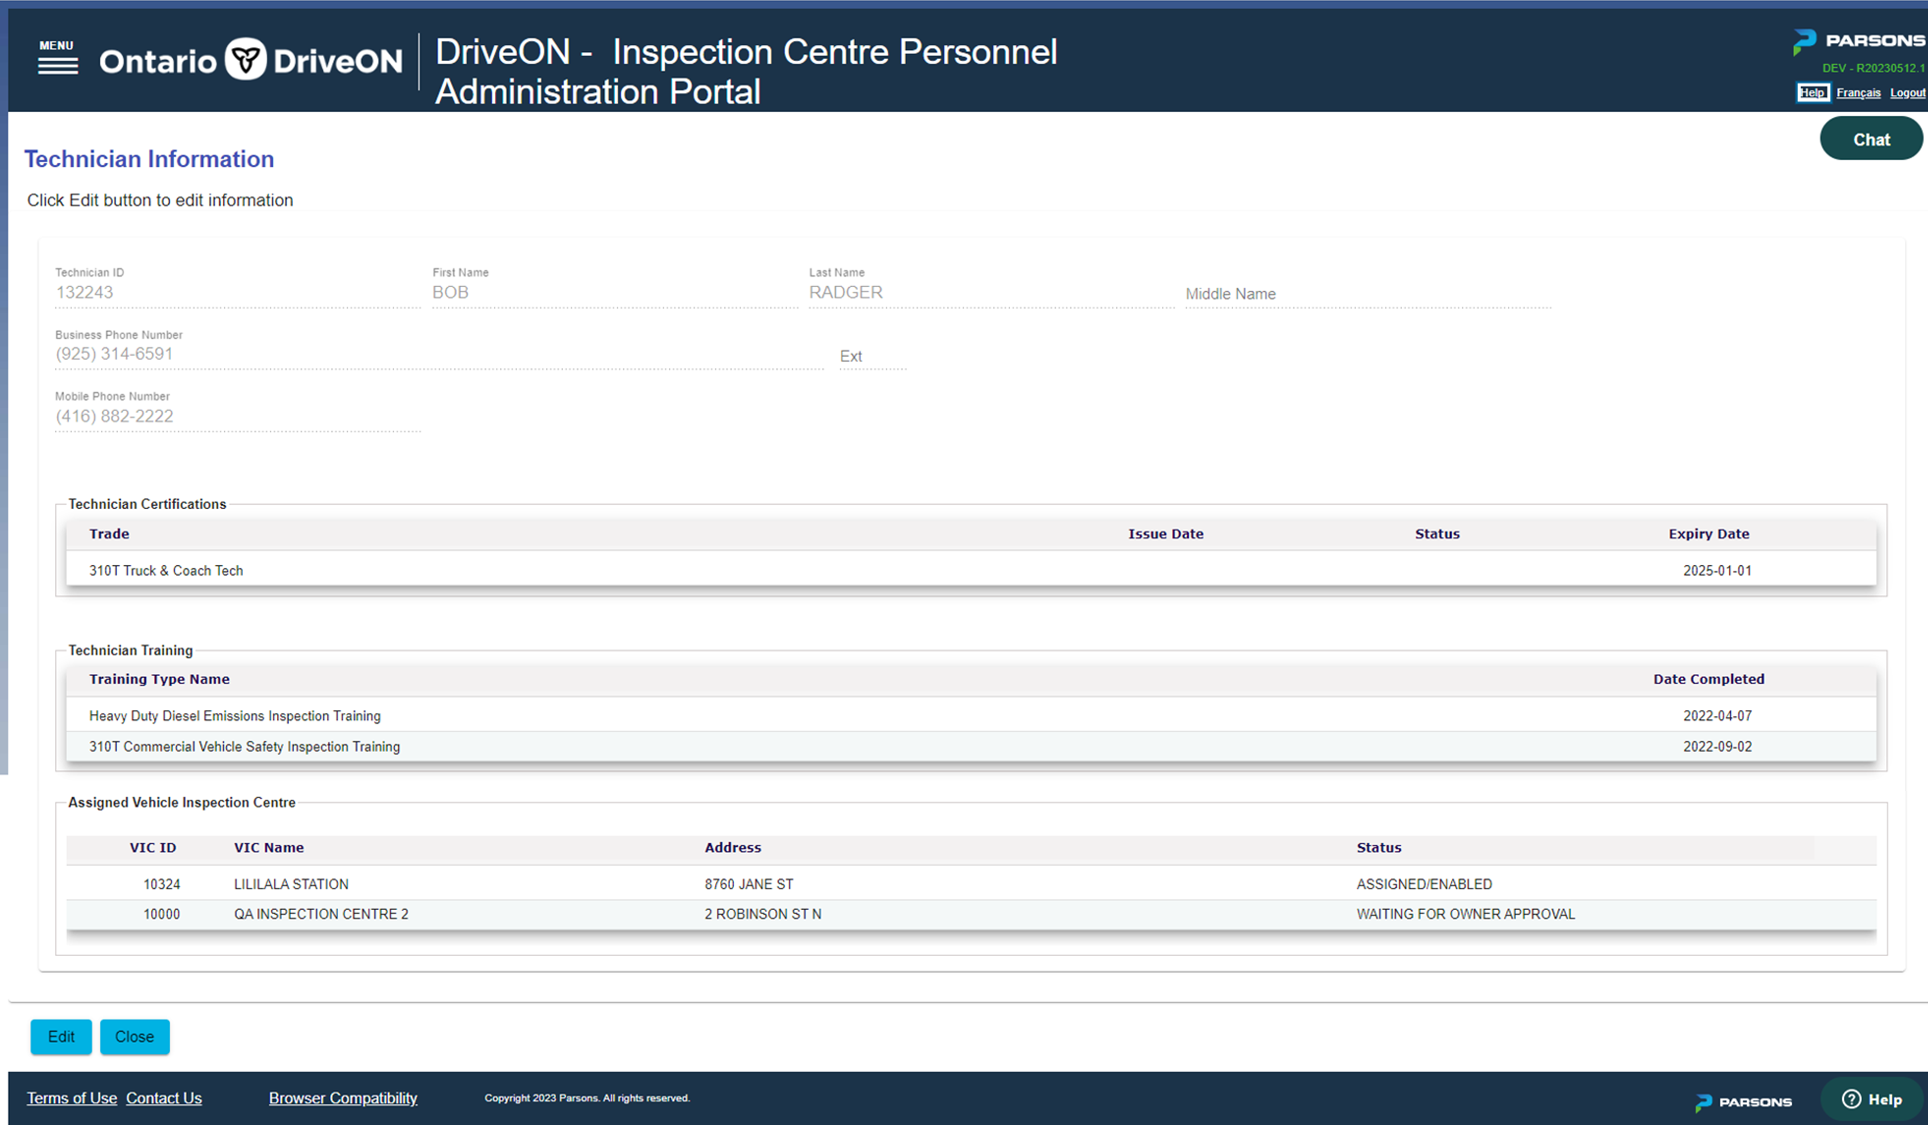Click the Middle Name field
Screen dimensions: 1928x1125
point(1366,294)
